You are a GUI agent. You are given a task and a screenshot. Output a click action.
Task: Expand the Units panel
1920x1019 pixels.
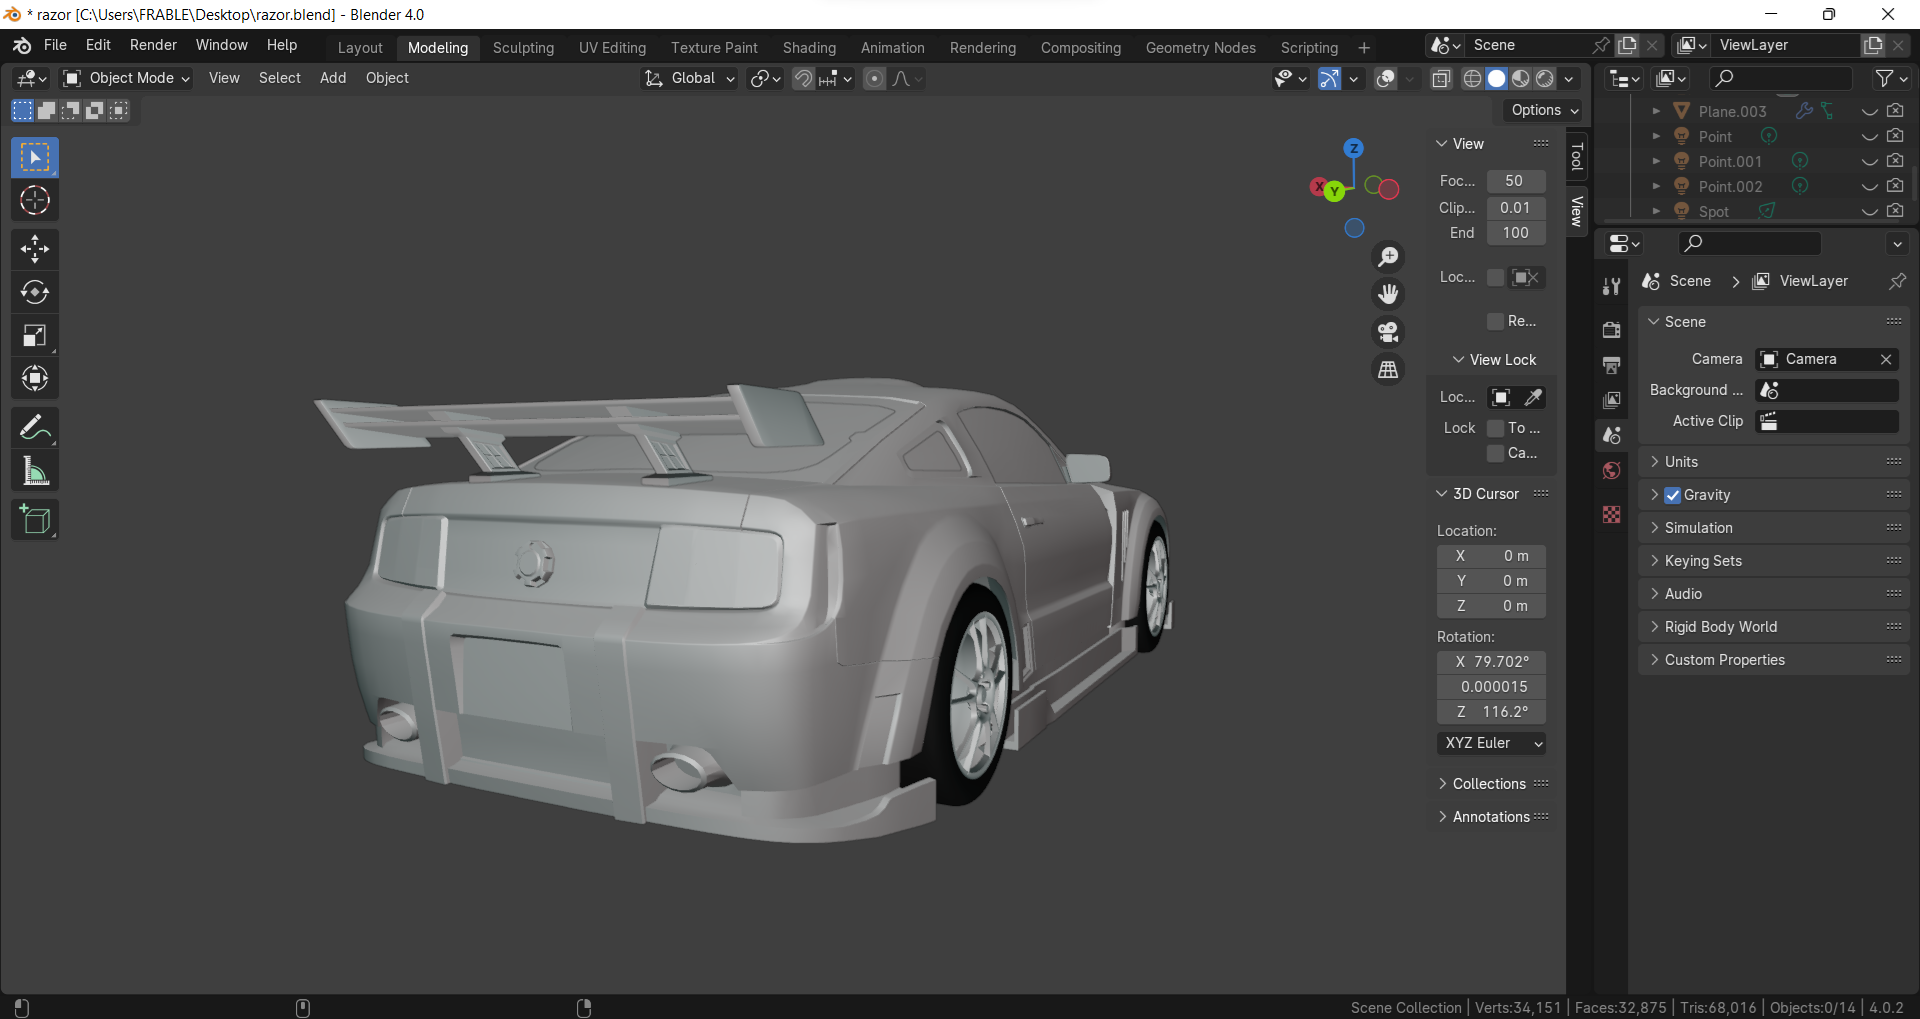[1681, 462]
